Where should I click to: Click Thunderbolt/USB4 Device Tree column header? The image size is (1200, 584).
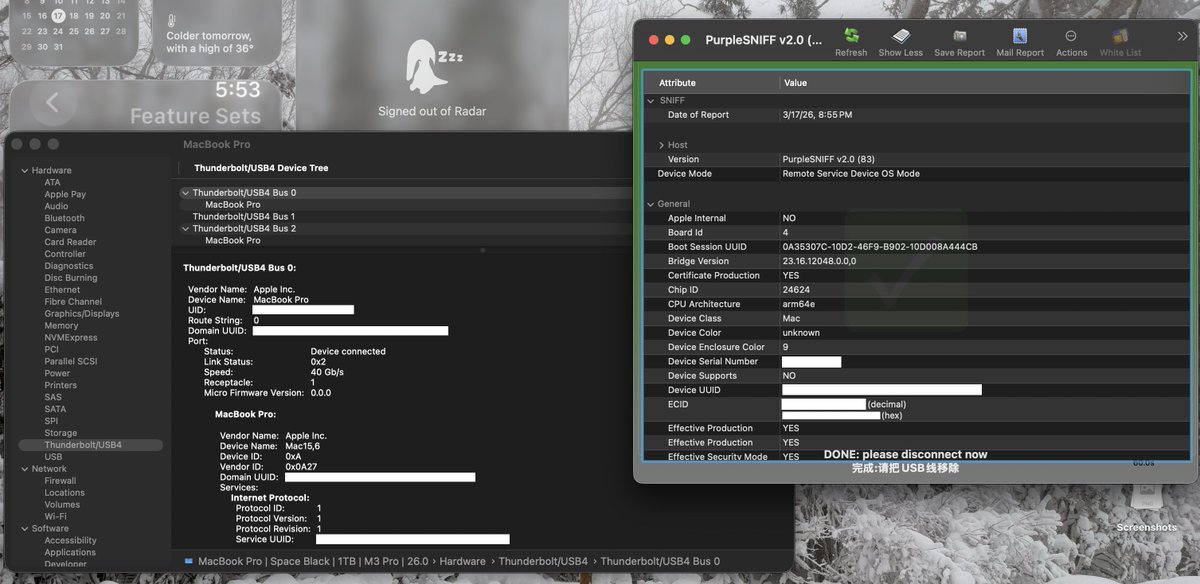[x=261, y=168]
